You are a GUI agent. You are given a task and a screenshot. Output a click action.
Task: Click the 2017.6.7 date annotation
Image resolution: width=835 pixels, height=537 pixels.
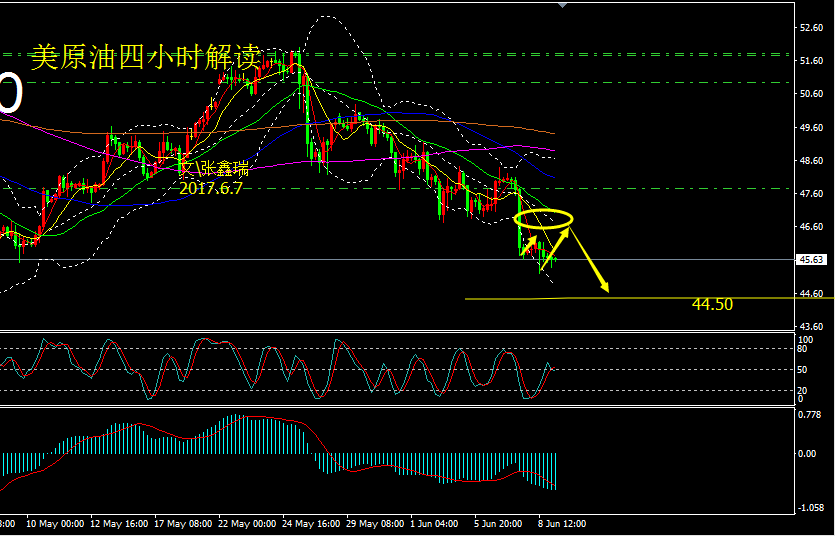[212, 186]
